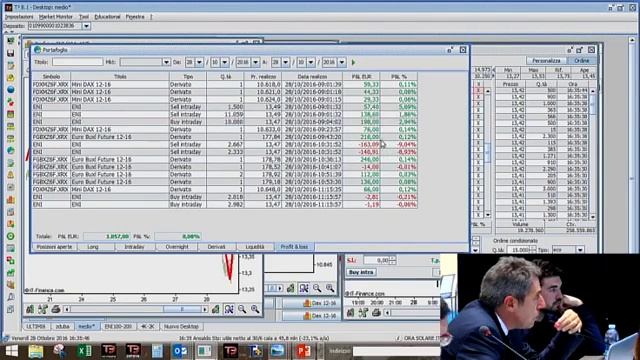640x360 pixels.
Task: Click the price cell showing 10.648,0
Action: (x=263, y=189)
